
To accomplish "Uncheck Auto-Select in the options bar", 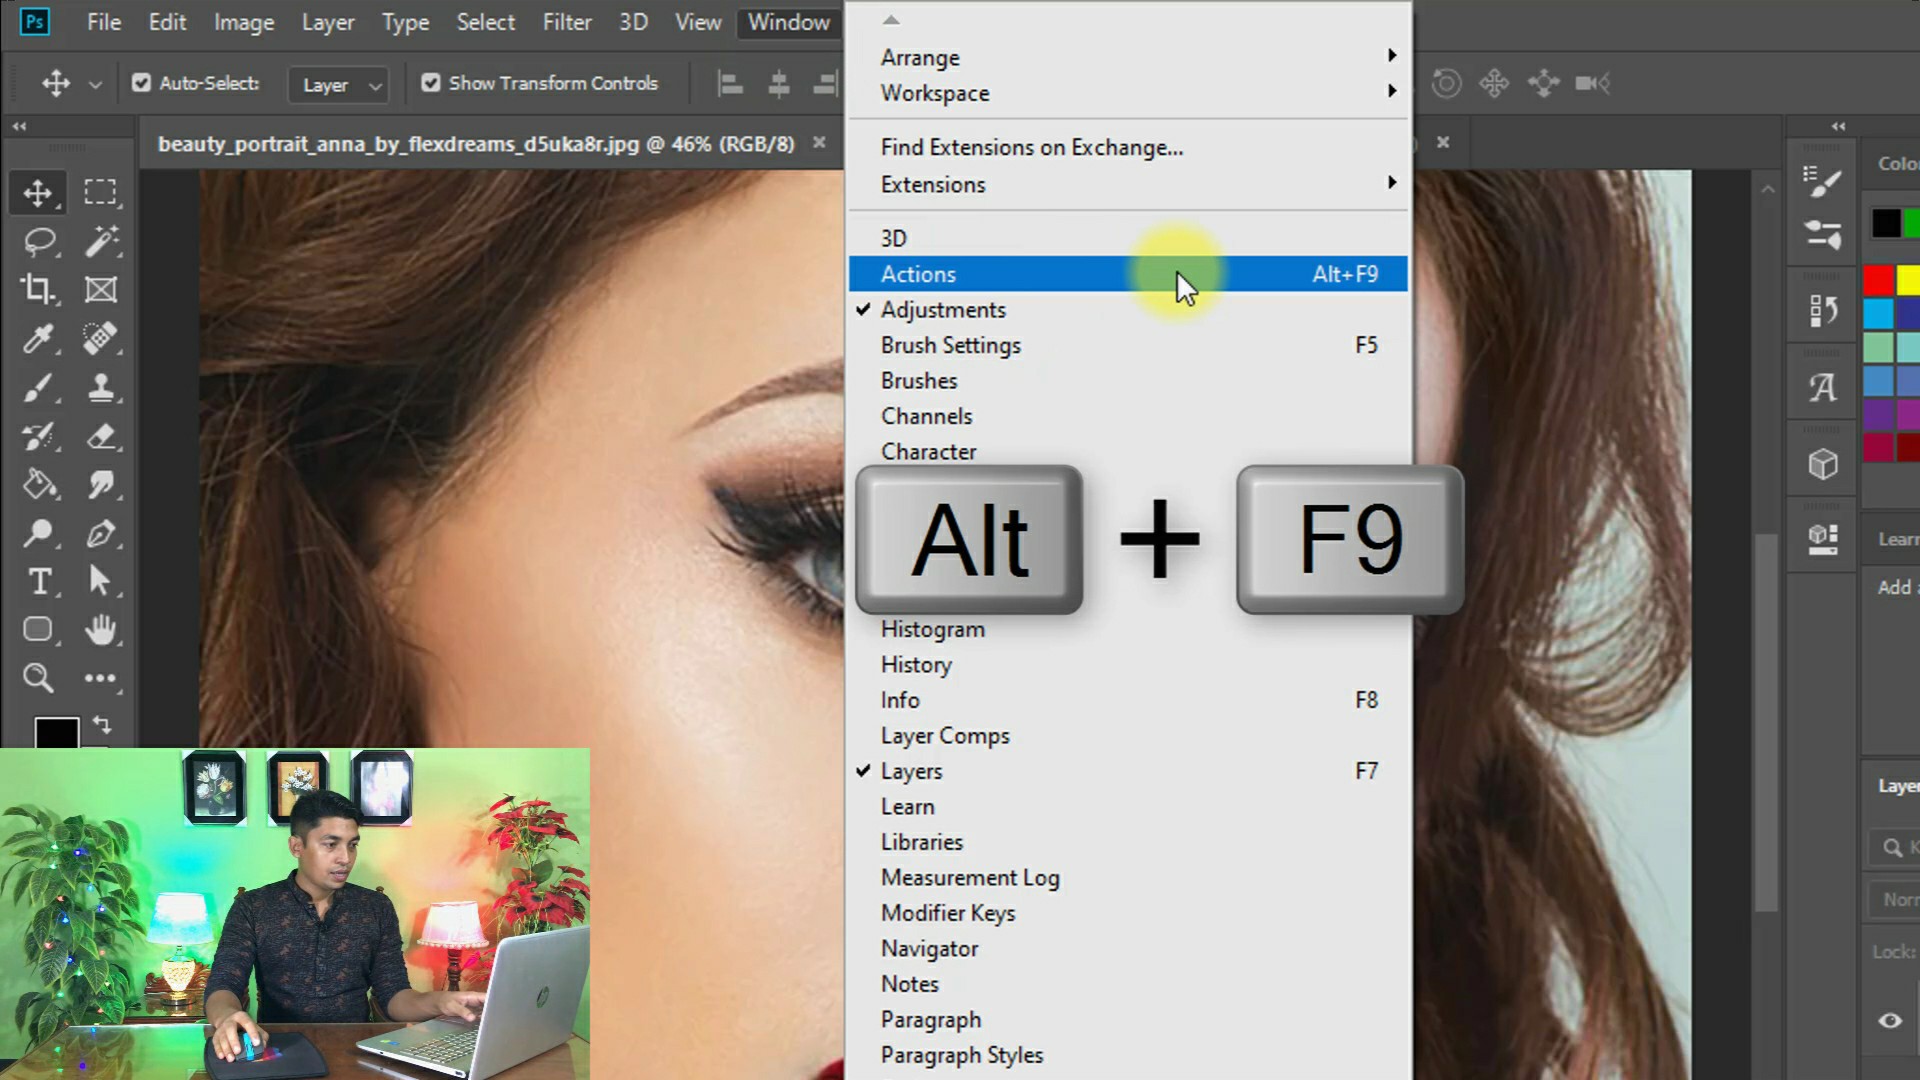I will (143, 83).
